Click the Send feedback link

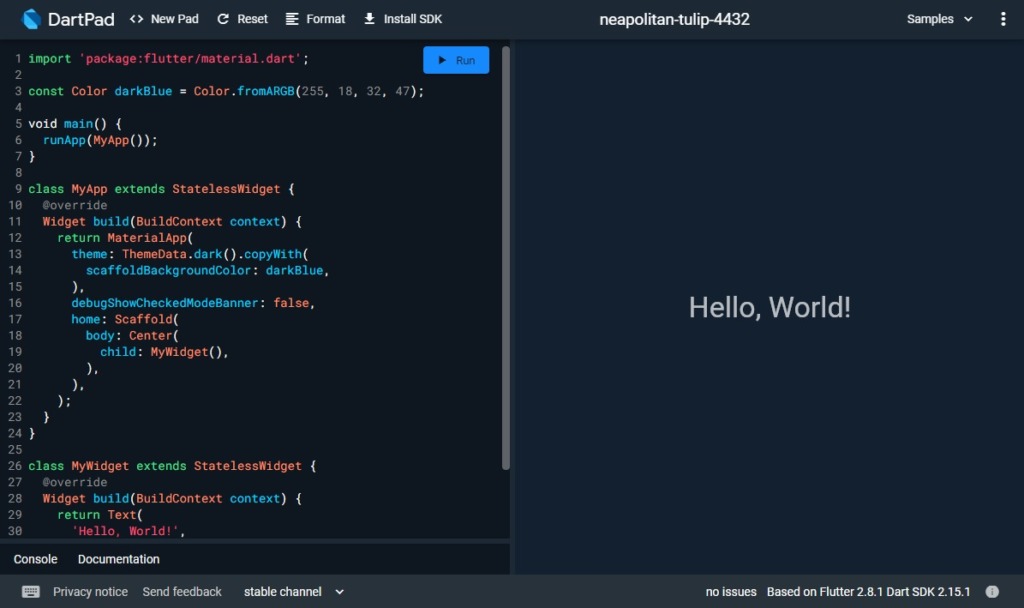(182, 592)
